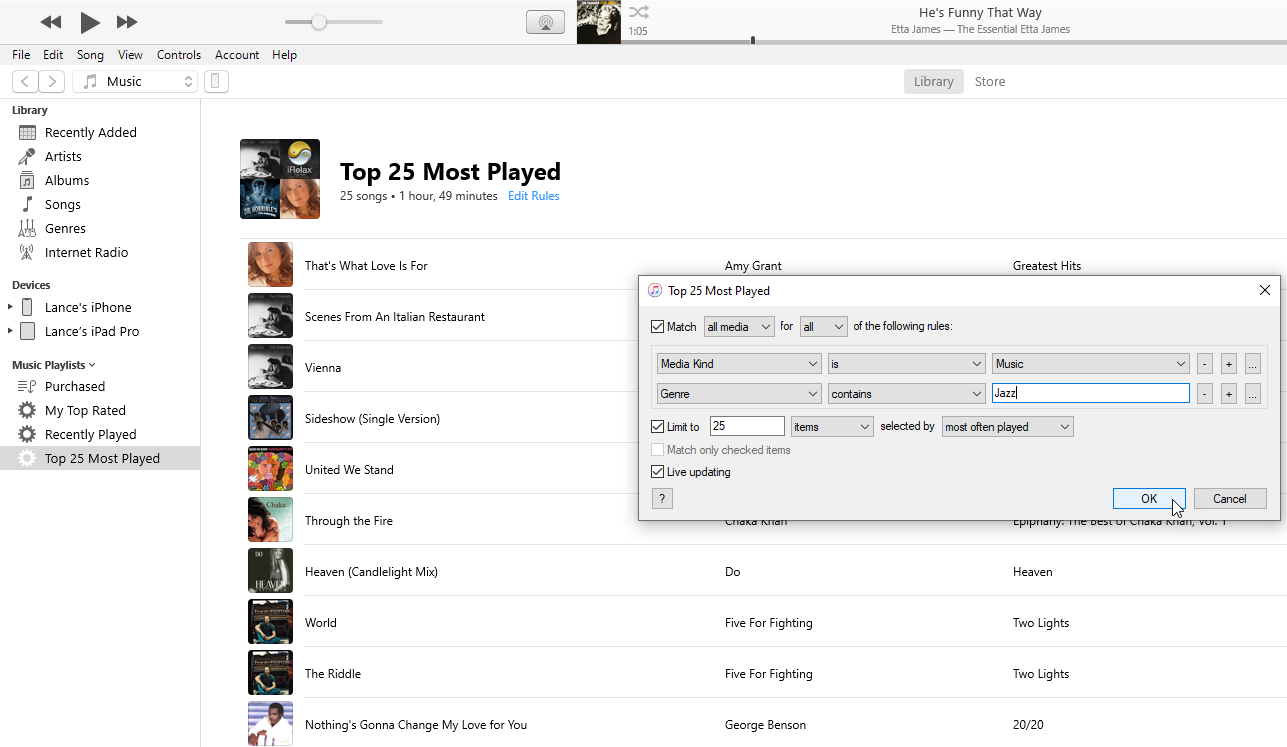This screenshot has width=1287, height=747.
Task: Select Top 25 Most Played playlist
Action: (x=100, y=458)
